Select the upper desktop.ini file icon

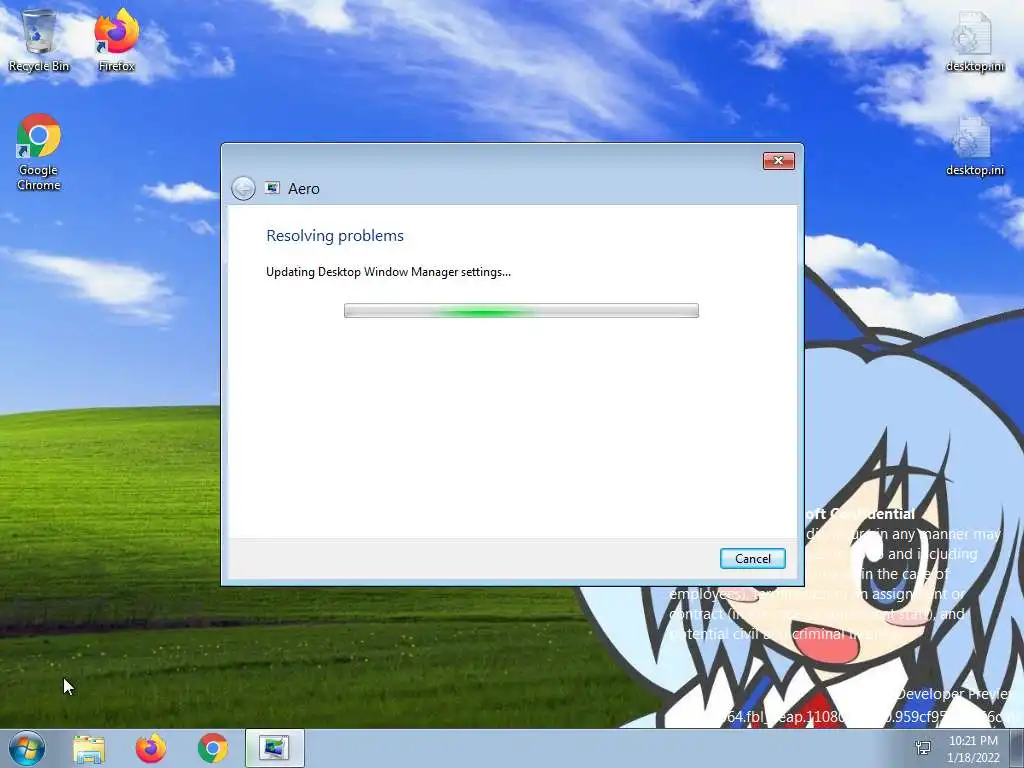pos(974,40)
